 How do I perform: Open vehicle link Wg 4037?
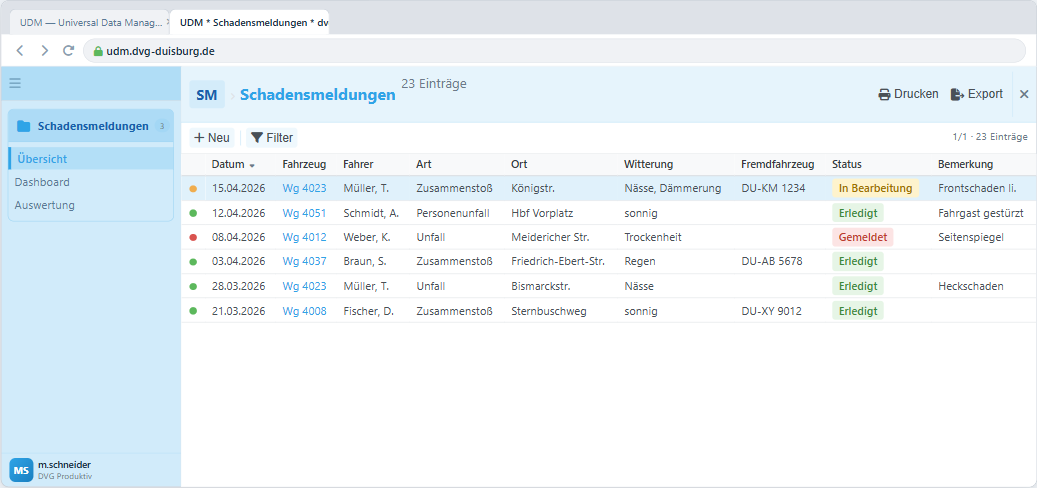(304, 262)
